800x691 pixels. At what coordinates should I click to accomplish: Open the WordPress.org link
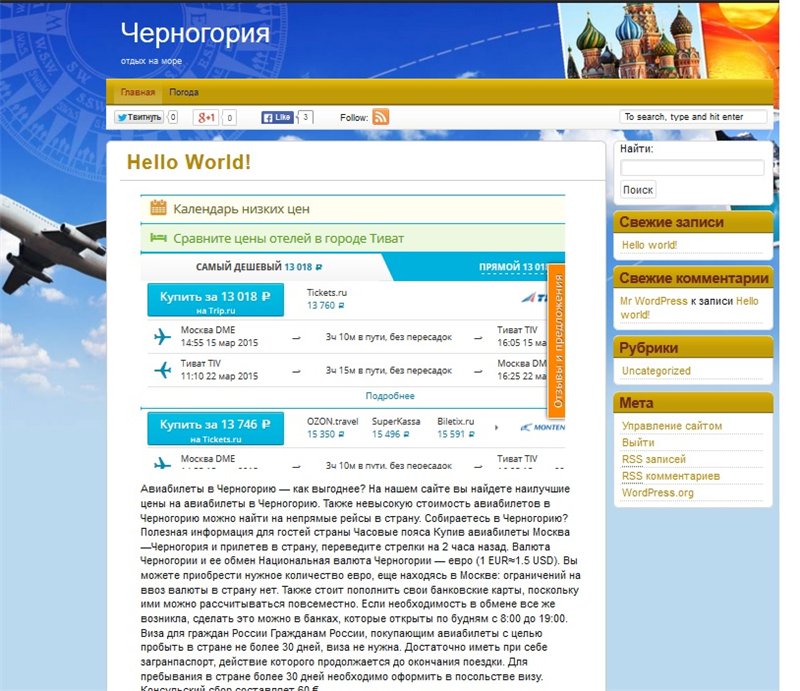coord(657,493)
